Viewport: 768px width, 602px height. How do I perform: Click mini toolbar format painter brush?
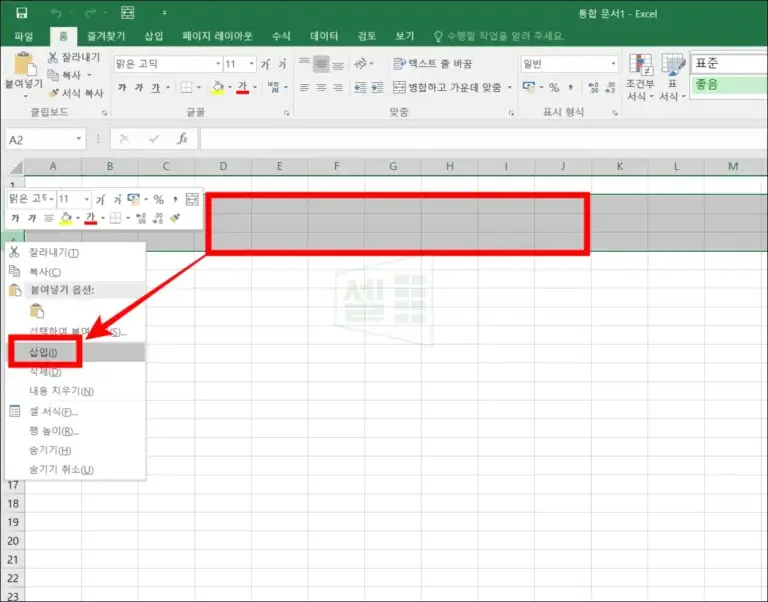[x=175, y=218]
